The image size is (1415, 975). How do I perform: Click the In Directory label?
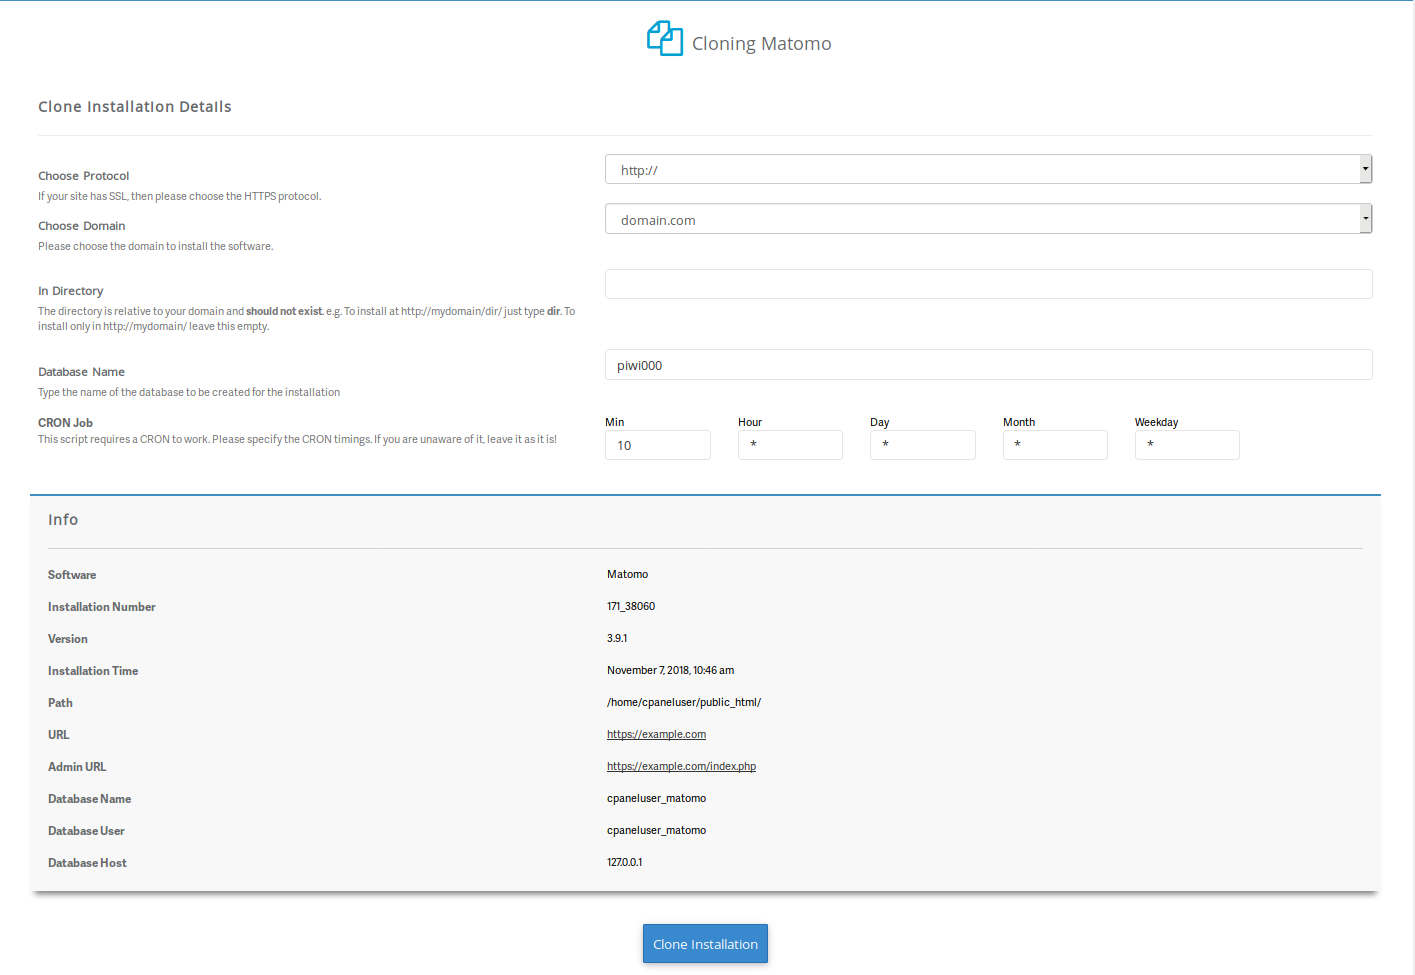point(71,291)
